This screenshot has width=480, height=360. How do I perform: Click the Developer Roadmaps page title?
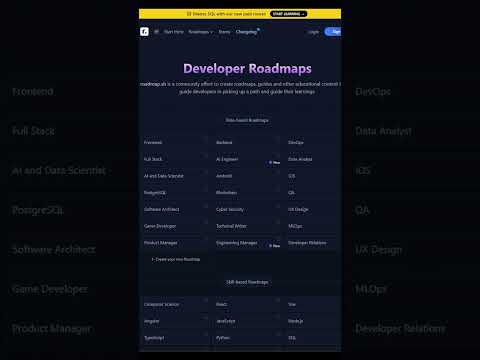tap(247, 68)
